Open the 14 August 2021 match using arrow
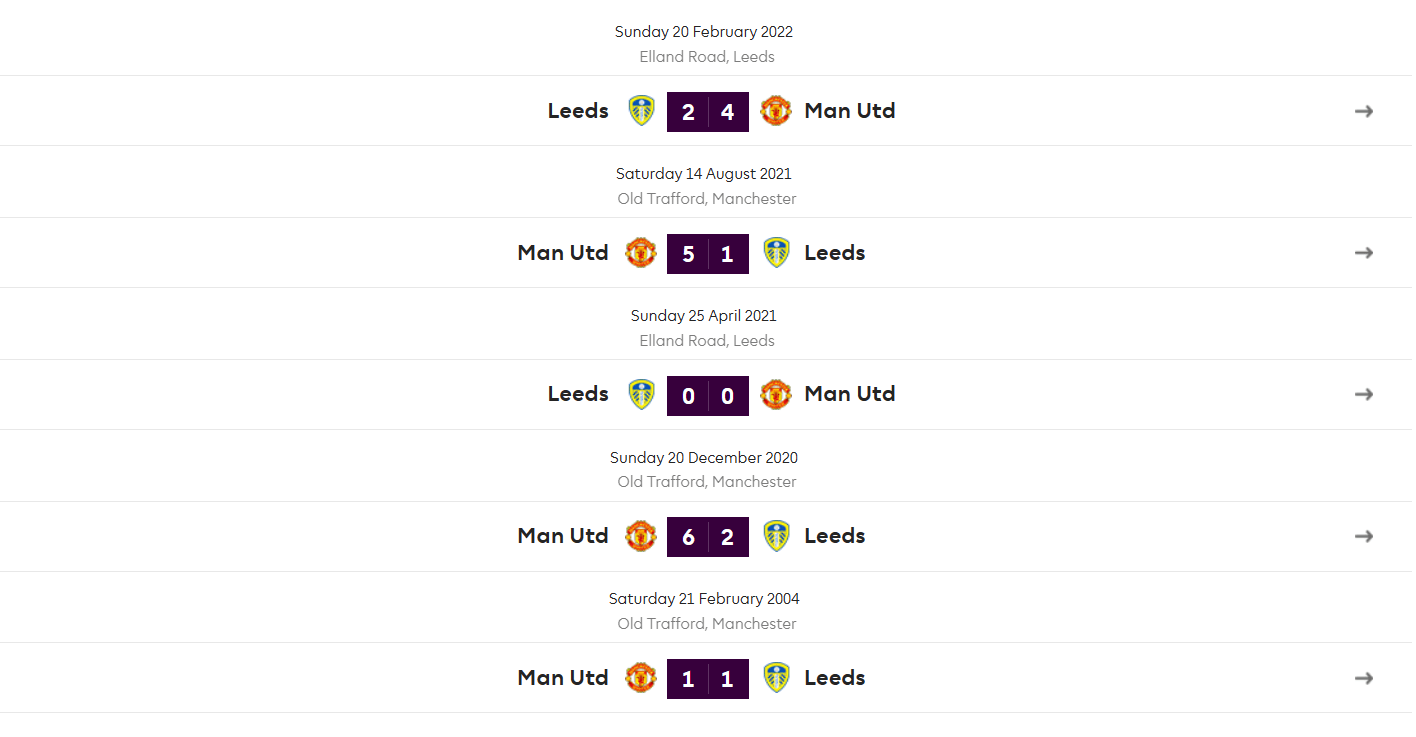Viewport: 1416px width, 737px height. coord(1363,253)
